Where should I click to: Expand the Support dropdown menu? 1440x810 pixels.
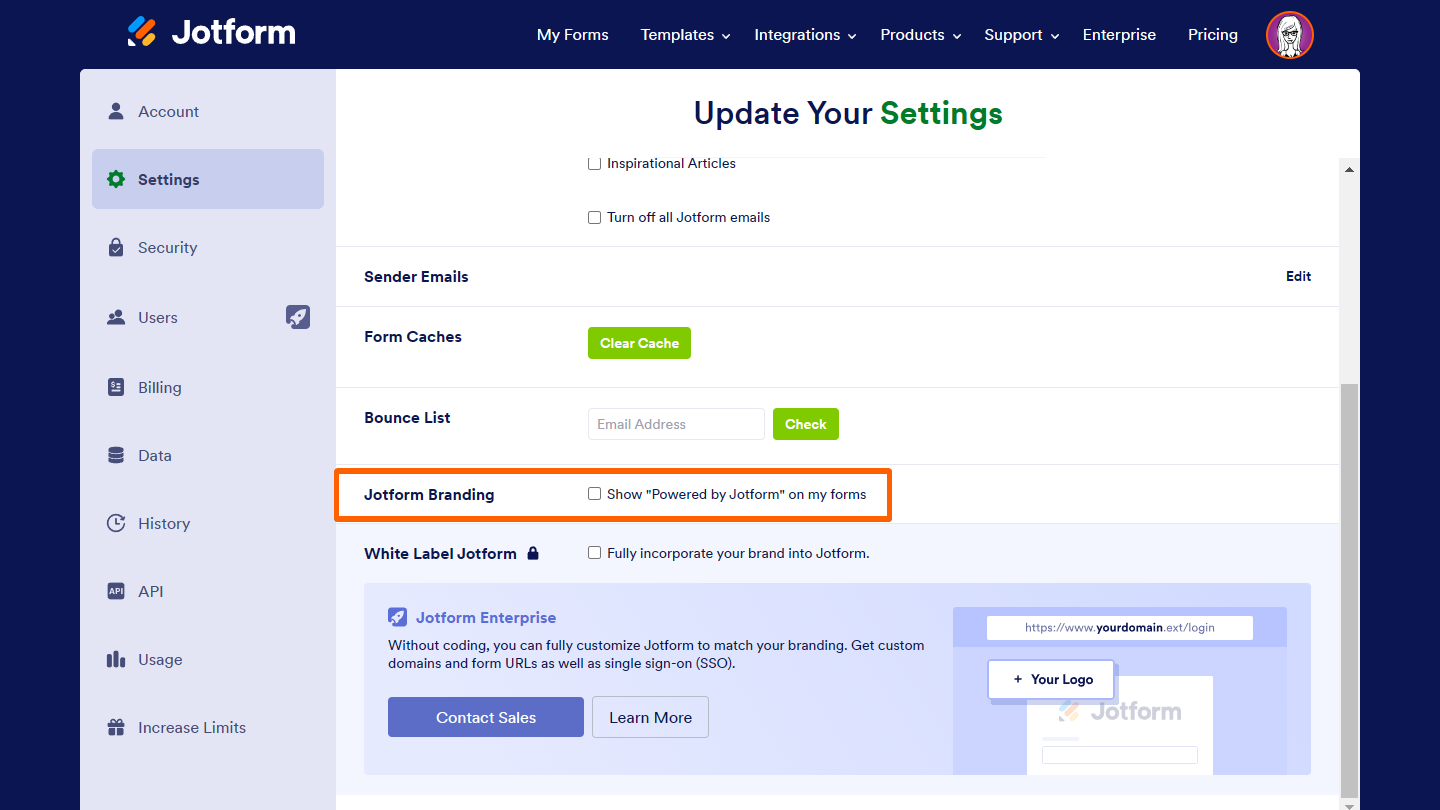click(1021, 35)
